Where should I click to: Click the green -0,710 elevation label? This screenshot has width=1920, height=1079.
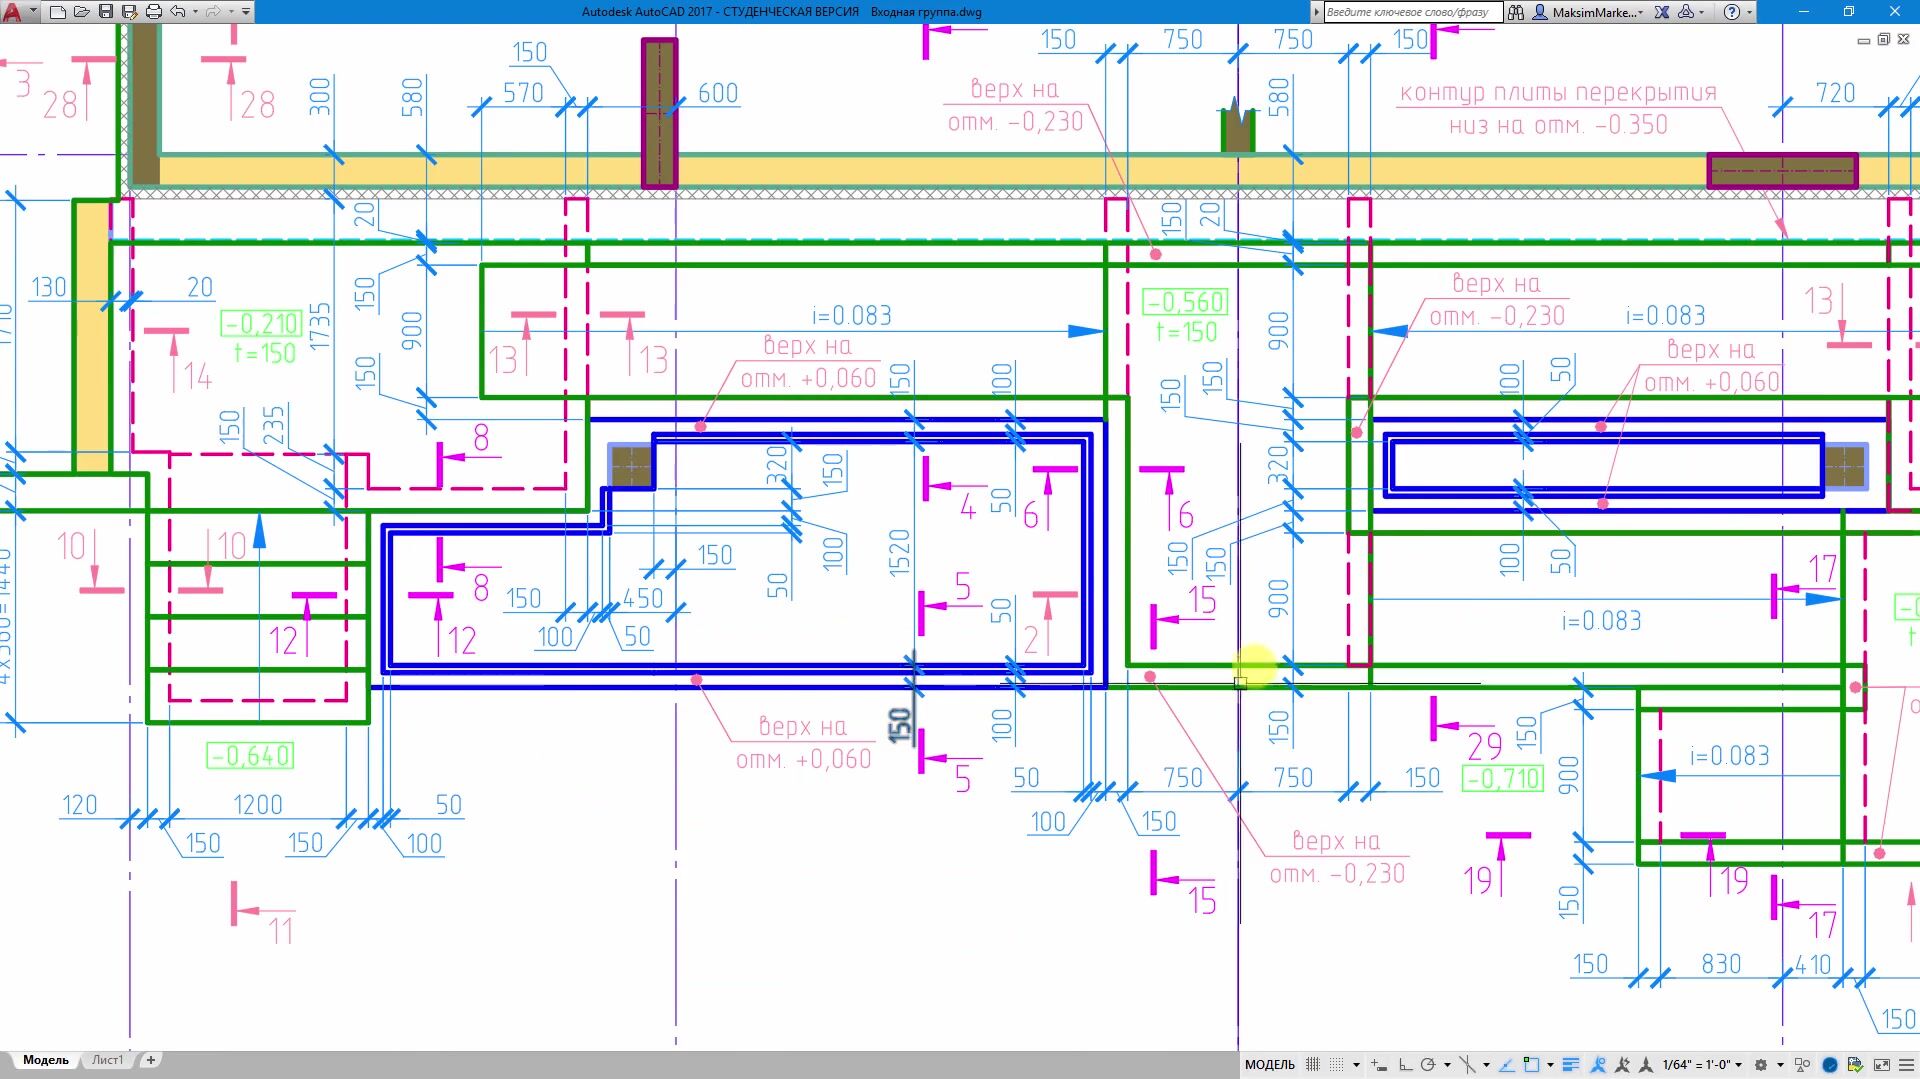1502,779
